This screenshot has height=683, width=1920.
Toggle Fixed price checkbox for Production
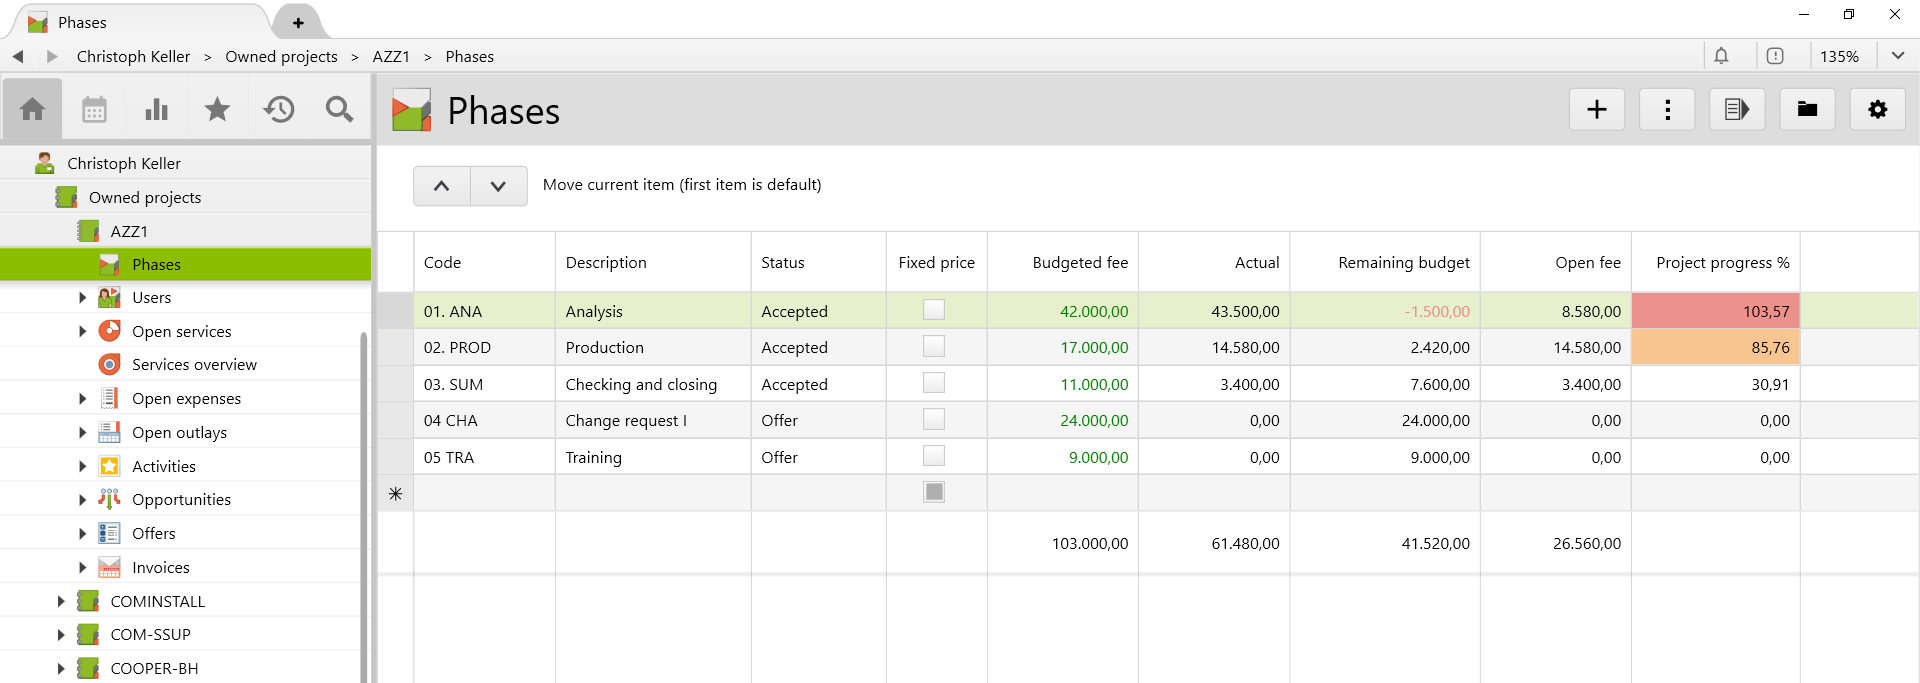pos(934,347)
